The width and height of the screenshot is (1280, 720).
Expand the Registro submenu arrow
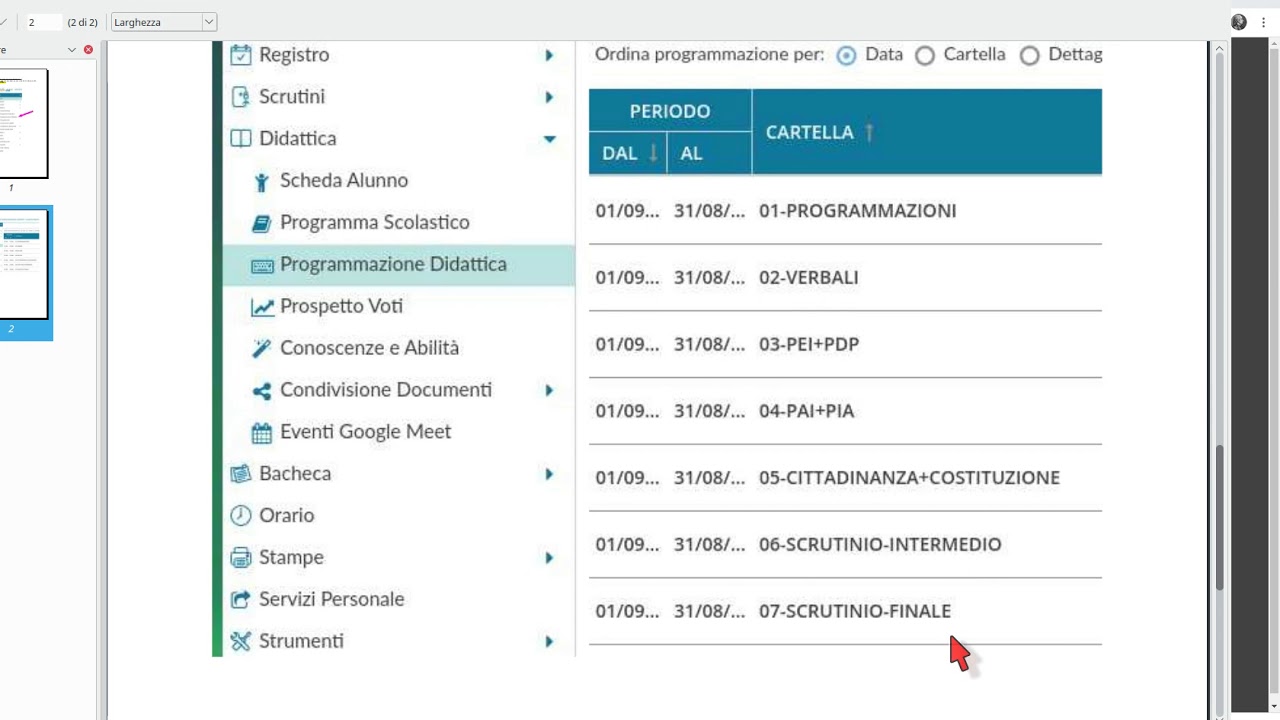click(x=549, y=55)
